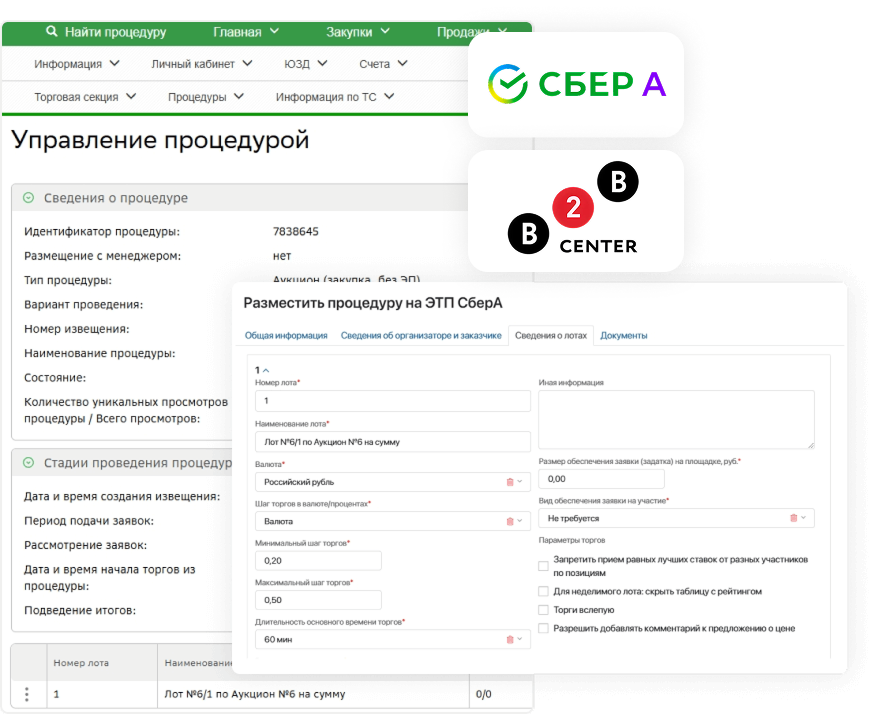
Task: Collapse the Сведения о процедуре section
Action: coord(29,198)
